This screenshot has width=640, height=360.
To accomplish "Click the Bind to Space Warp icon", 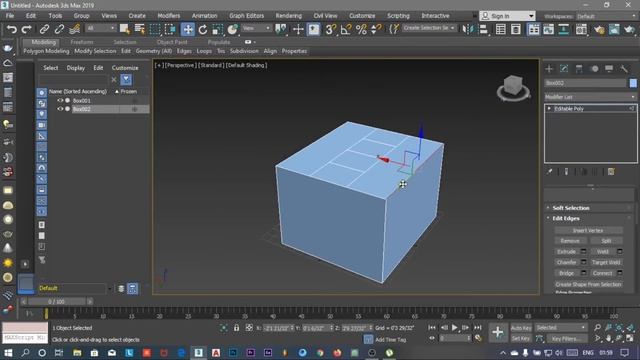I will (x=74, y=29).
